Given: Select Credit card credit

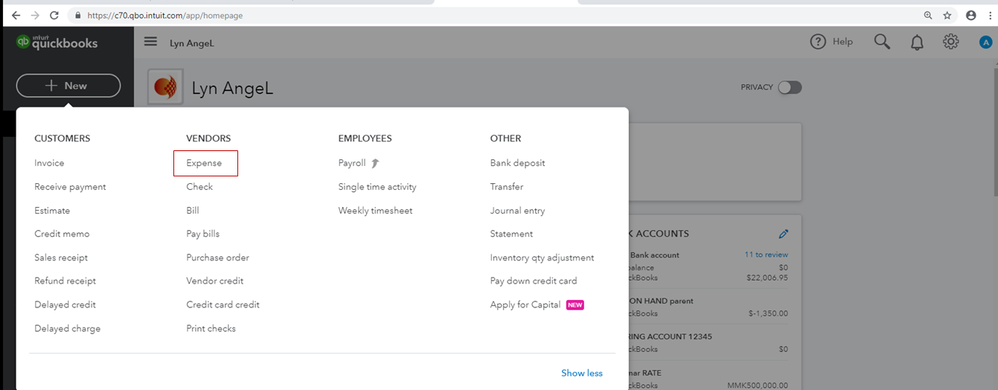Looking at the screenshot, I should [x=223, y=305].
